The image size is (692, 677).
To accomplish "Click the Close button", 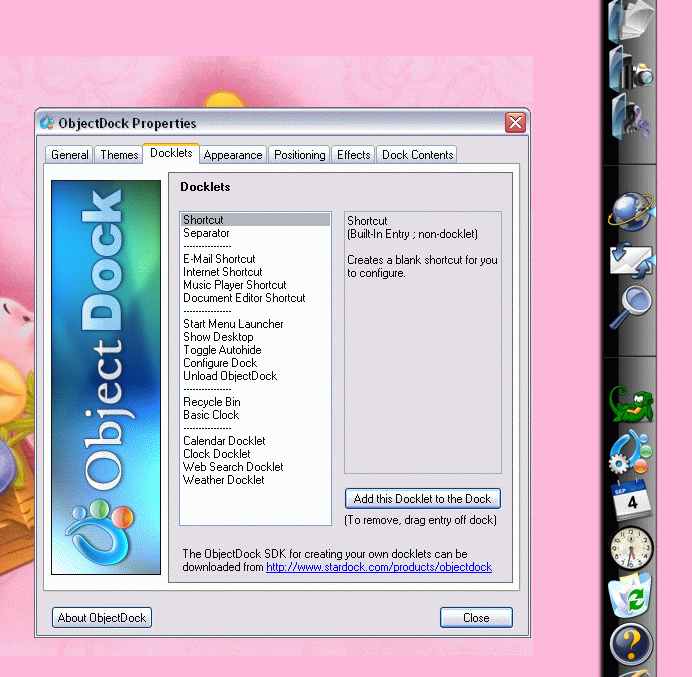I will [476, 617].
